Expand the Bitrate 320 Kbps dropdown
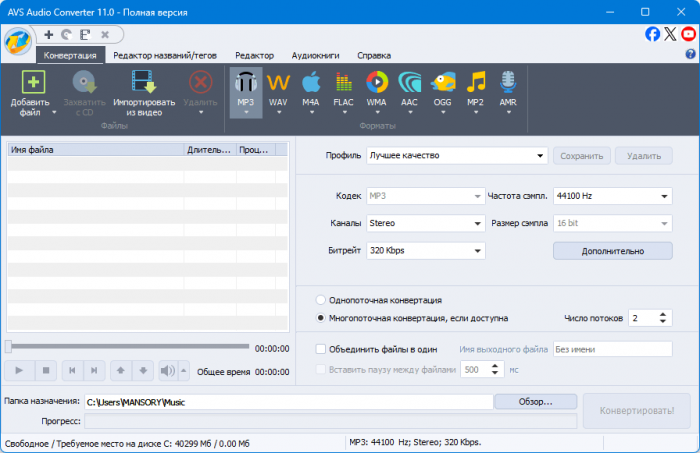Image resolution: width=700 pixels, height=453 pixels. pos(424,251)
